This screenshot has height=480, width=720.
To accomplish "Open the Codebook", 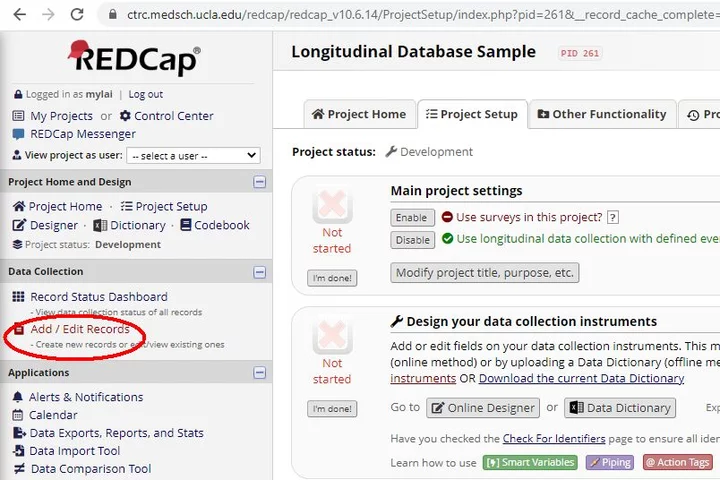I will [222, 225].
